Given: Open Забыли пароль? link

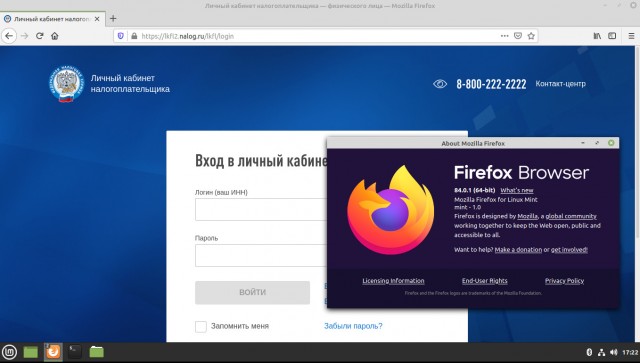Looking at the screenshot, I should pos(353,326).
